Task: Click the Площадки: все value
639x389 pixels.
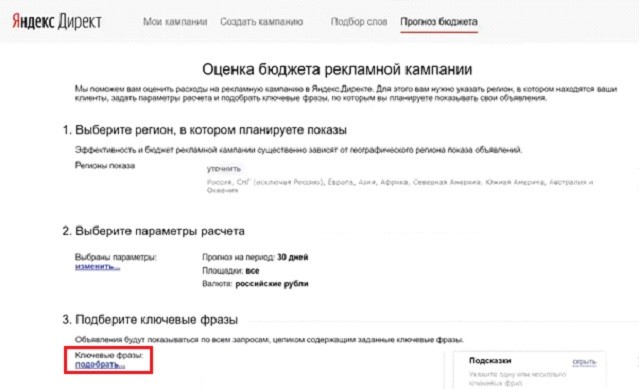Action: (x=231, y=271)
